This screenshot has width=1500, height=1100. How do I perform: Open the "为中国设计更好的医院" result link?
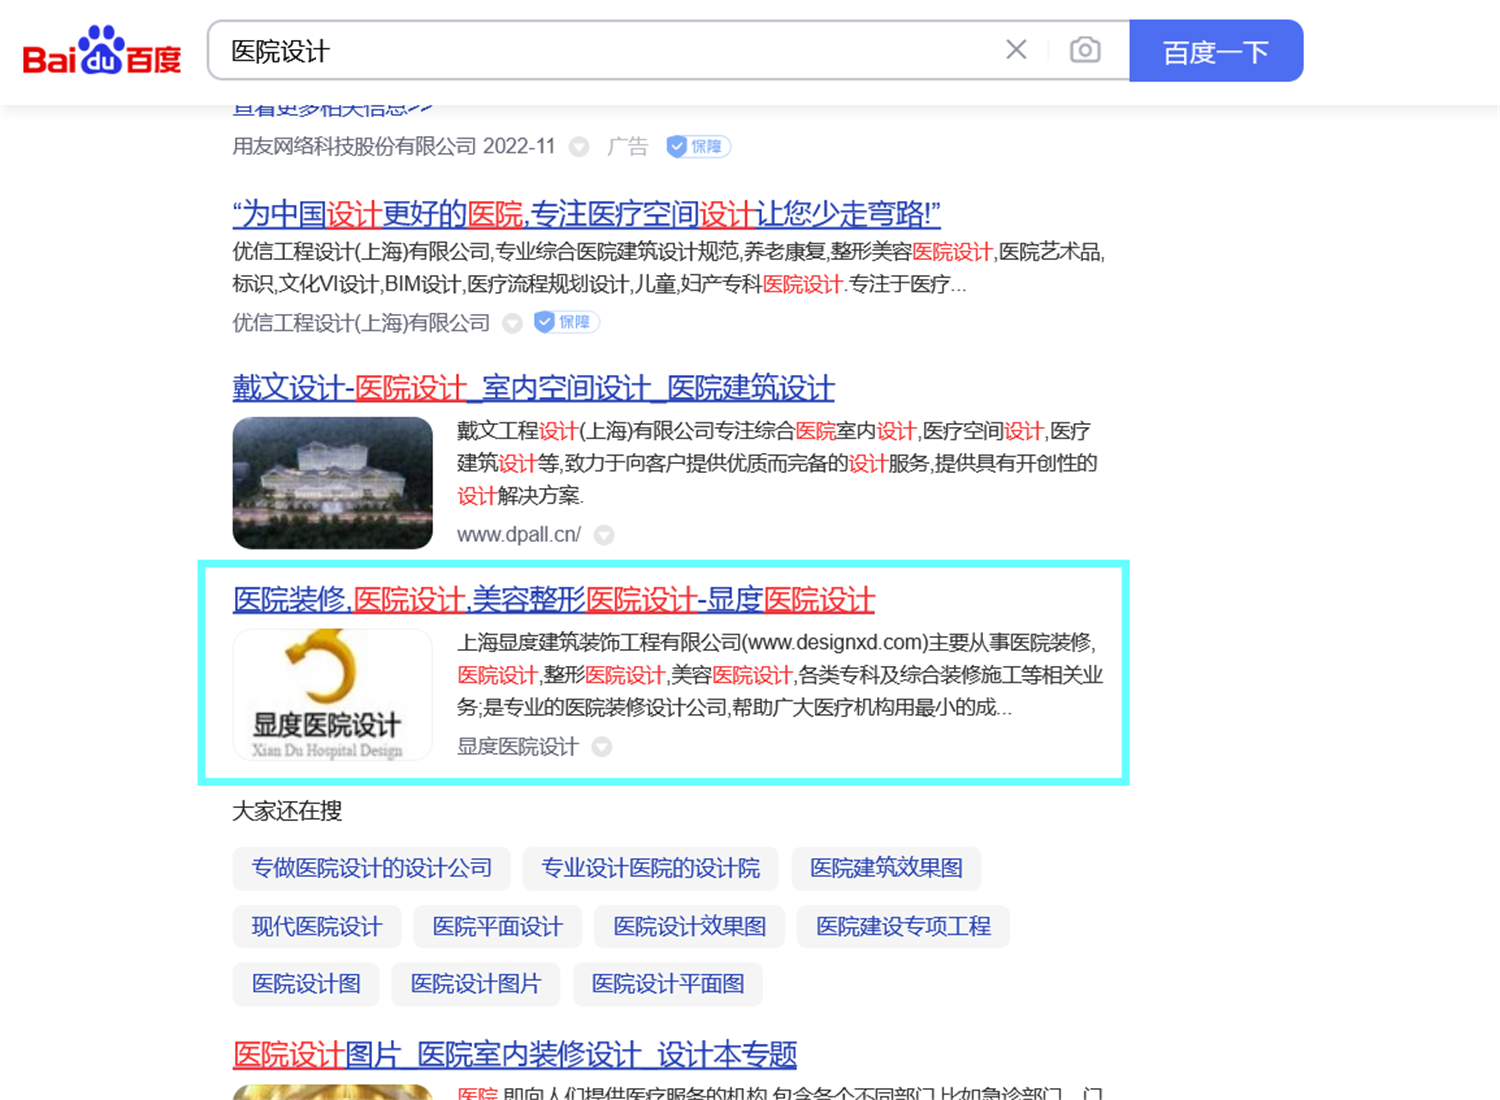coord(586,214)
